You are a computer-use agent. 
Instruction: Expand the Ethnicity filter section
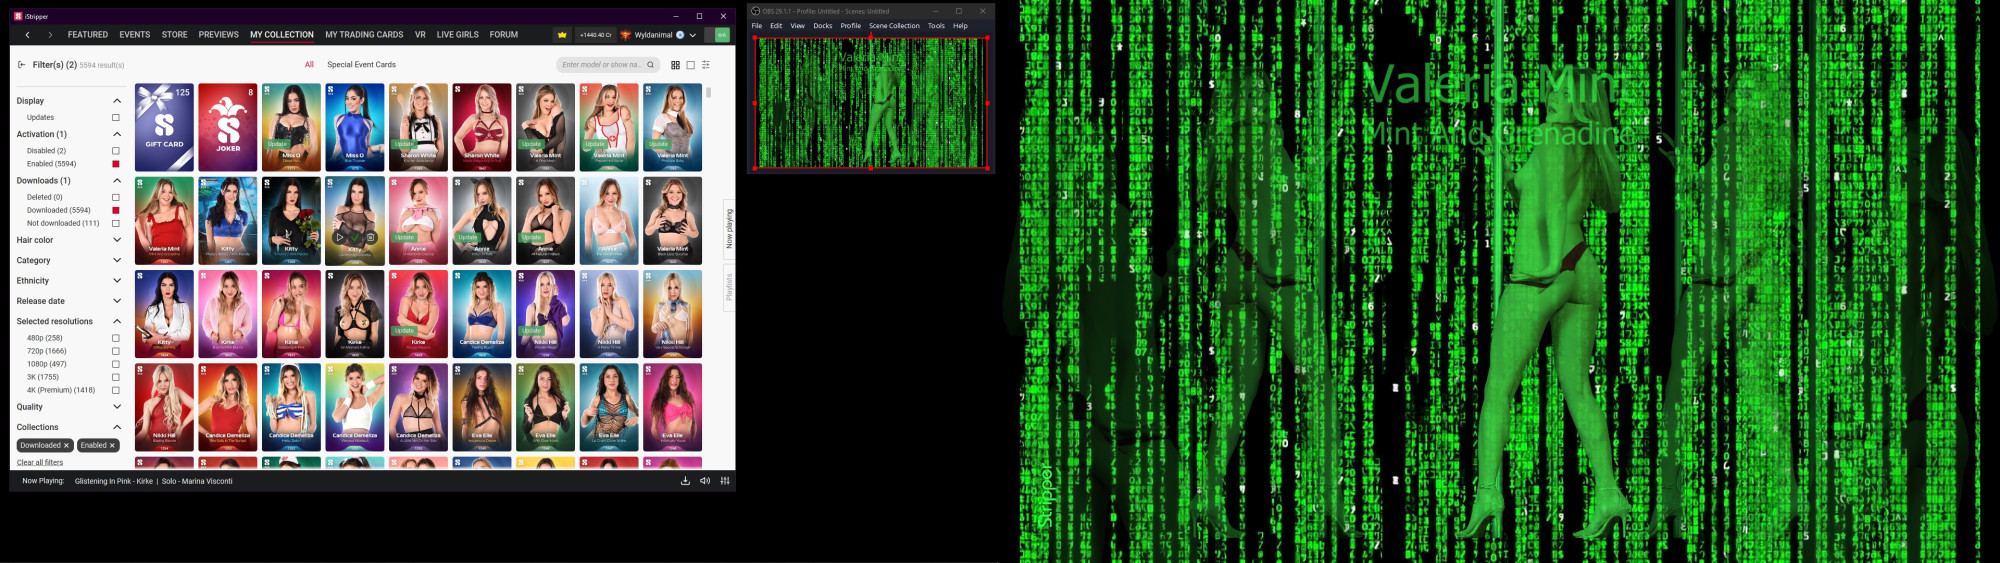tap(117, 281)
